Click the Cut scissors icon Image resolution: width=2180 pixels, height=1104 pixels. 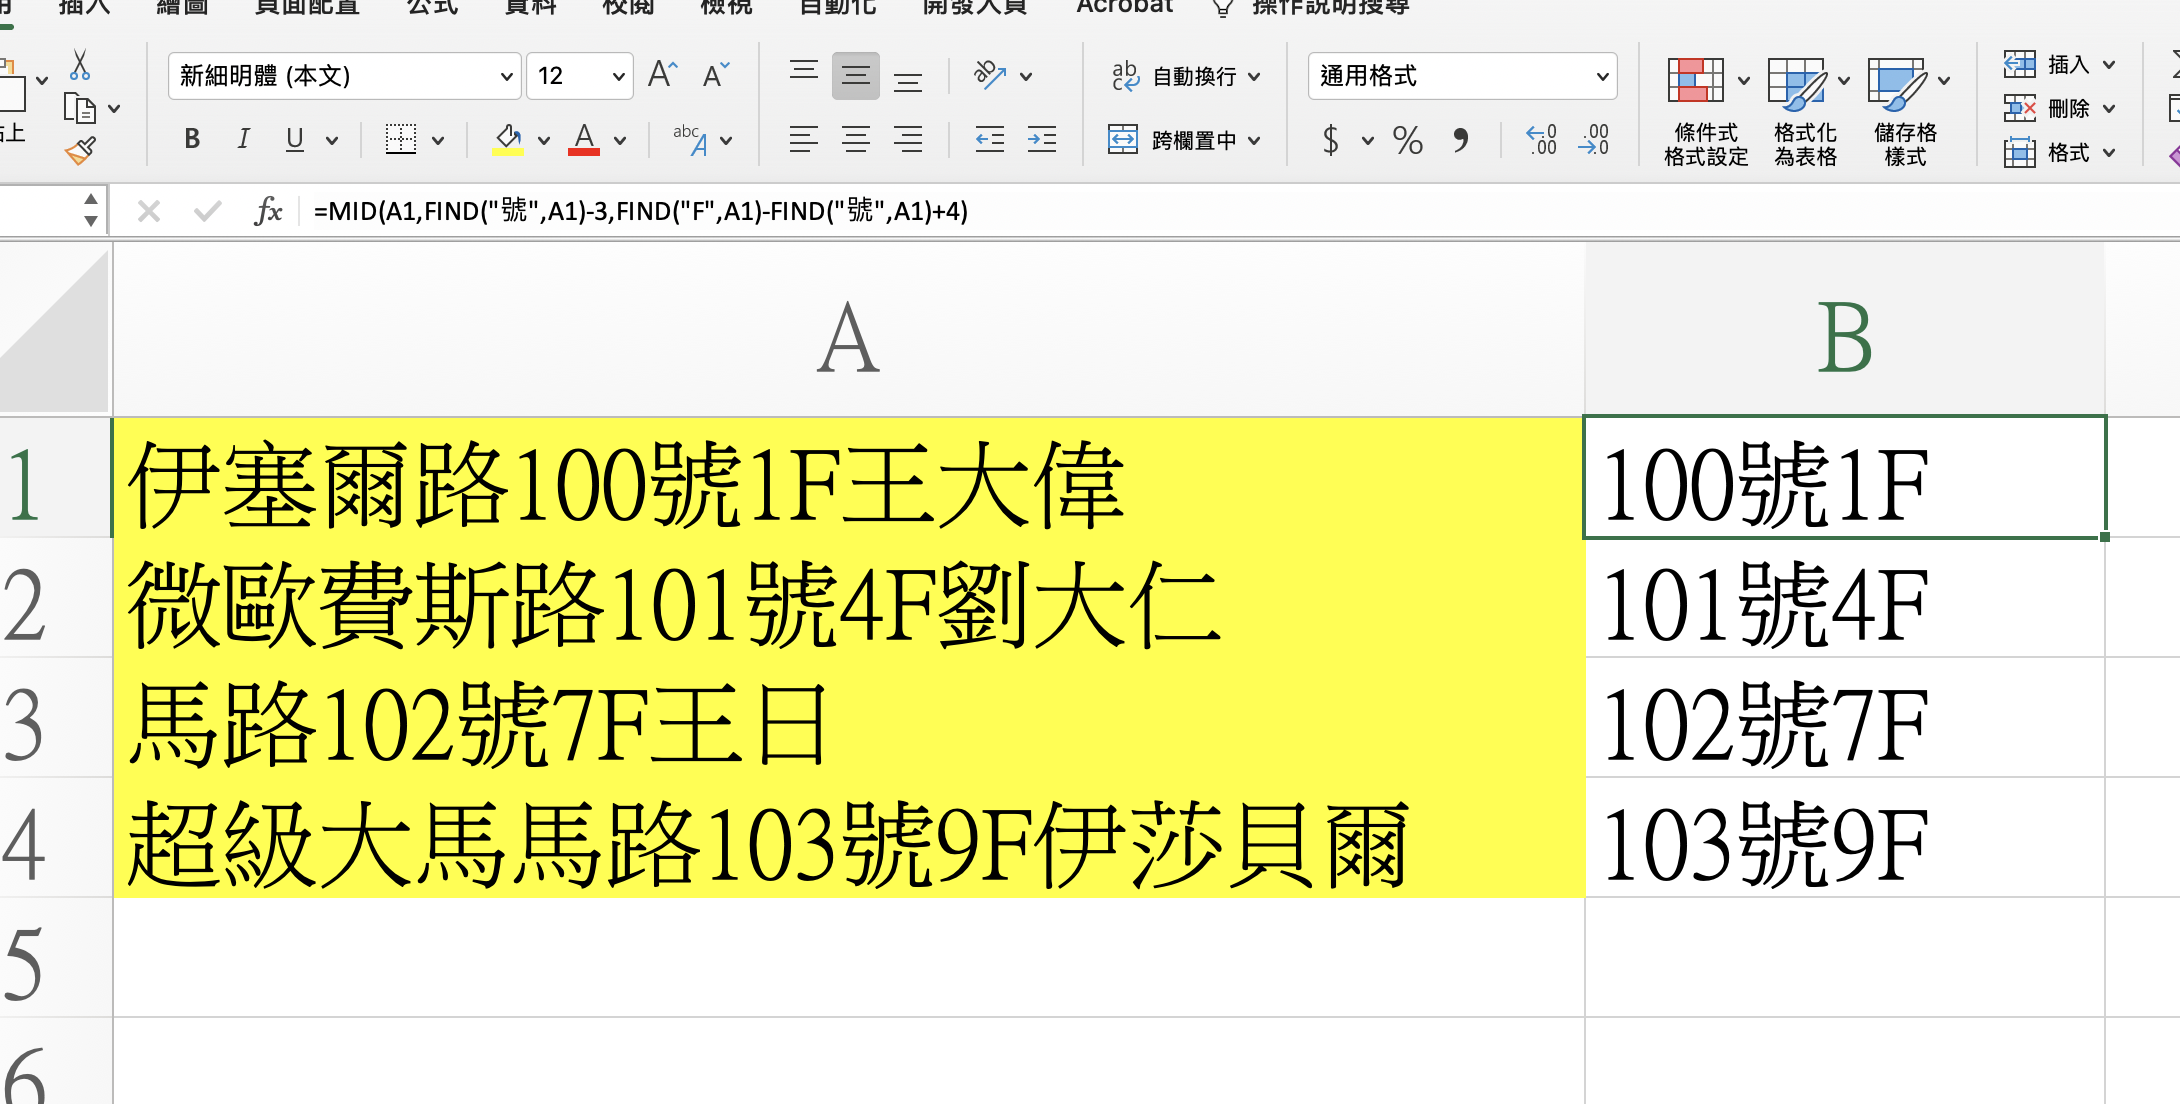[80, 66]
